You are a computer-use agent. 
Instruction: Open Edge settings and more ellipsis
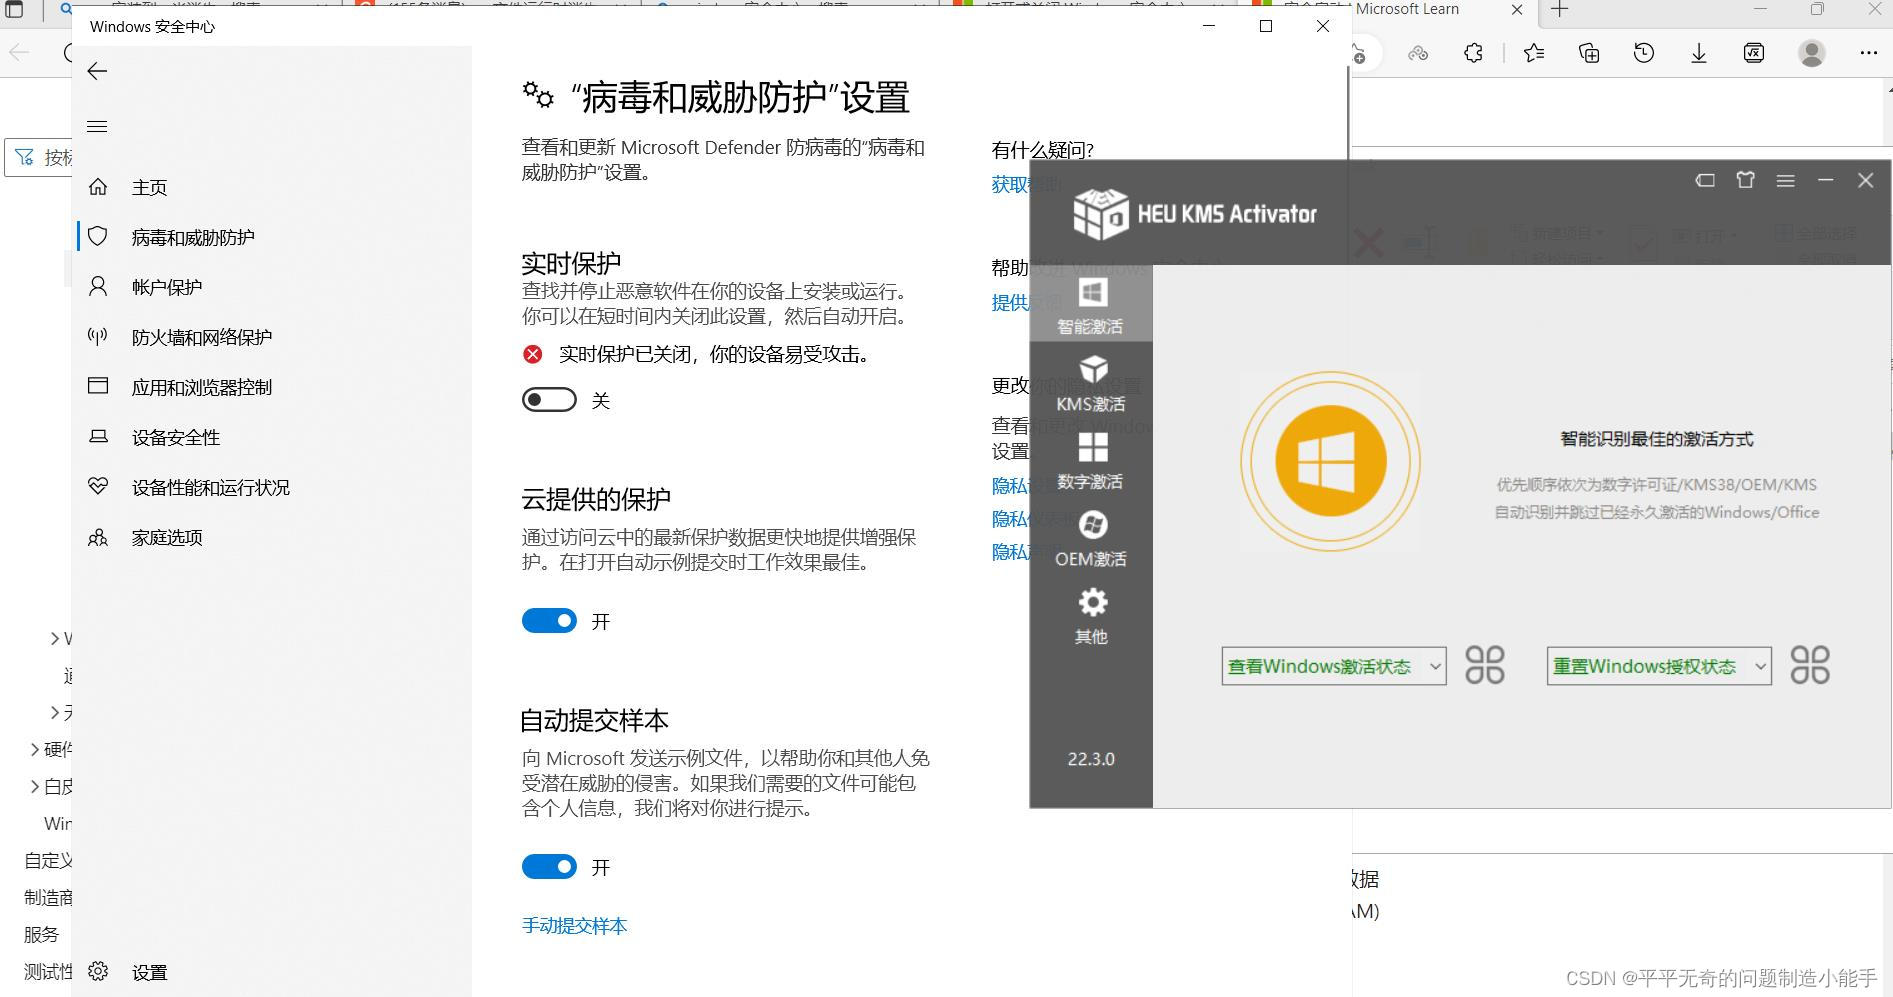(x=1868, y=53)
